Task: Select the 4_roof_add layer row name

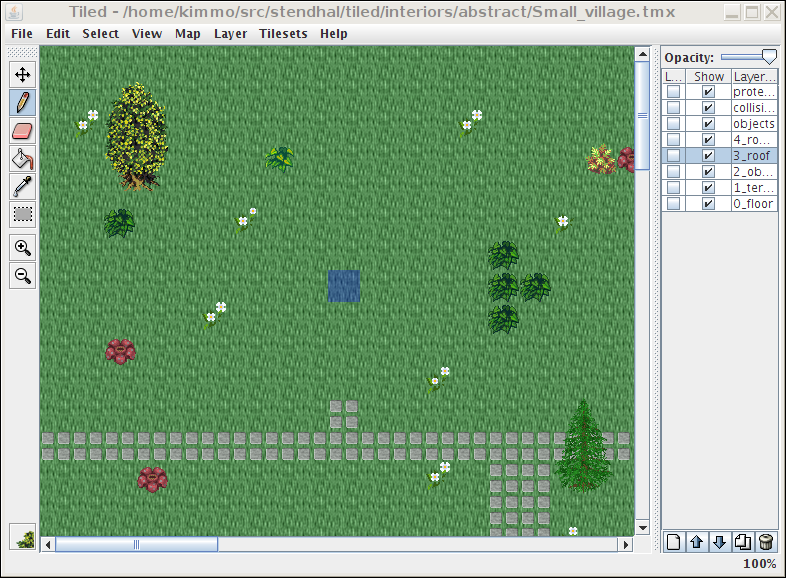Action: coord(753,140)
